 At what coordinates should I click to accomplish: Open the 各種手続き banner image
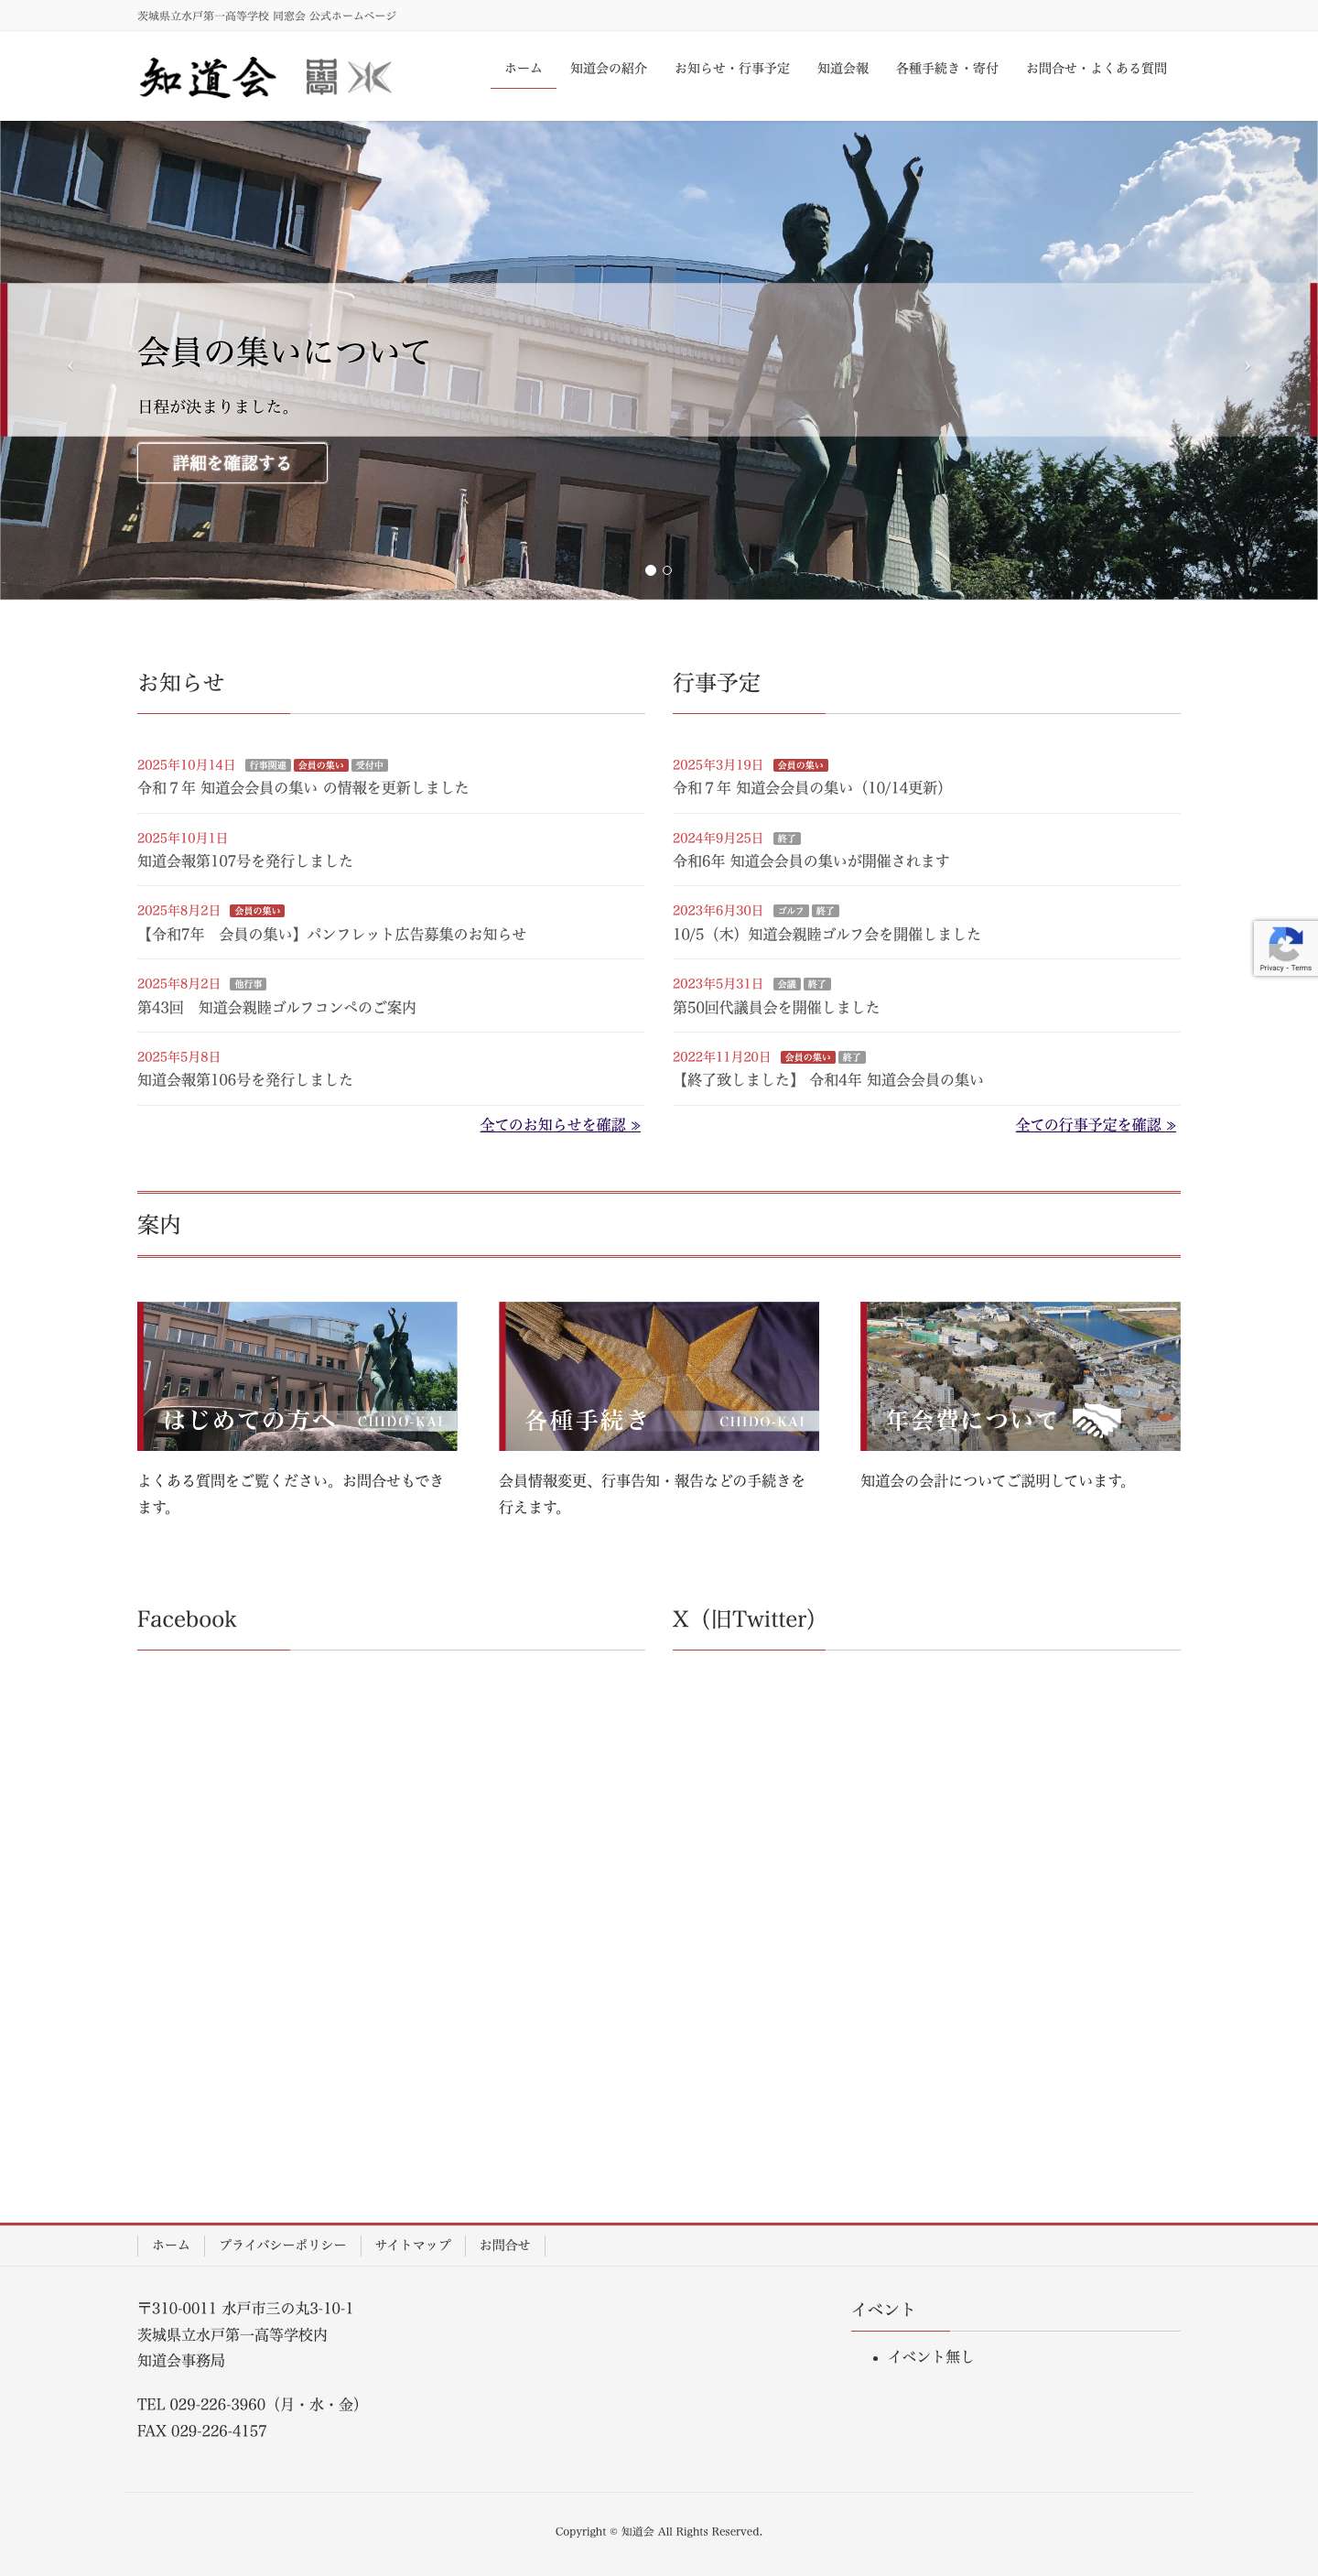(x=659, y=1376)
